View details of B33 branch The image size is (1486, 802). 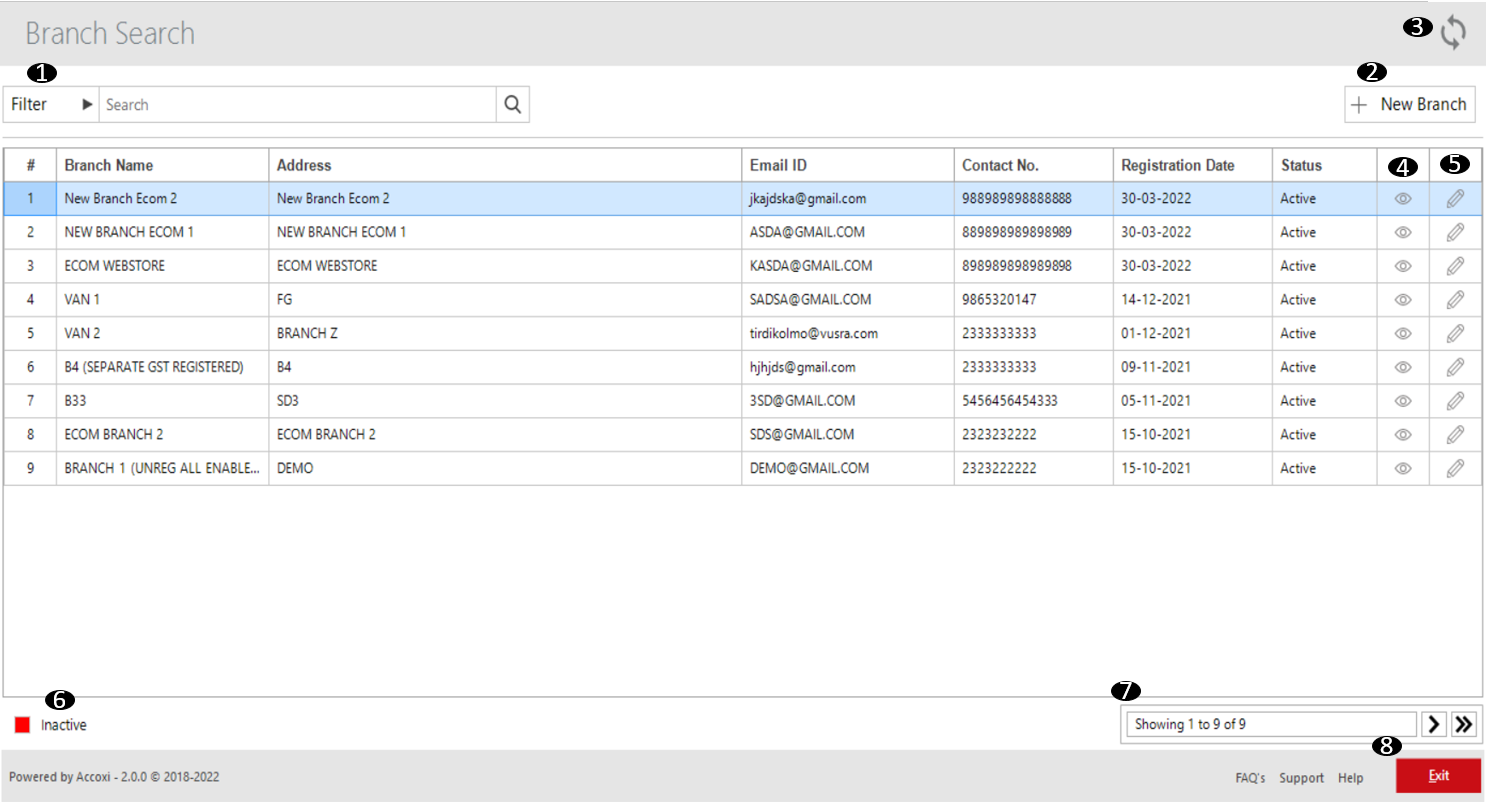pyautogui.click(x=1403, y=401)
